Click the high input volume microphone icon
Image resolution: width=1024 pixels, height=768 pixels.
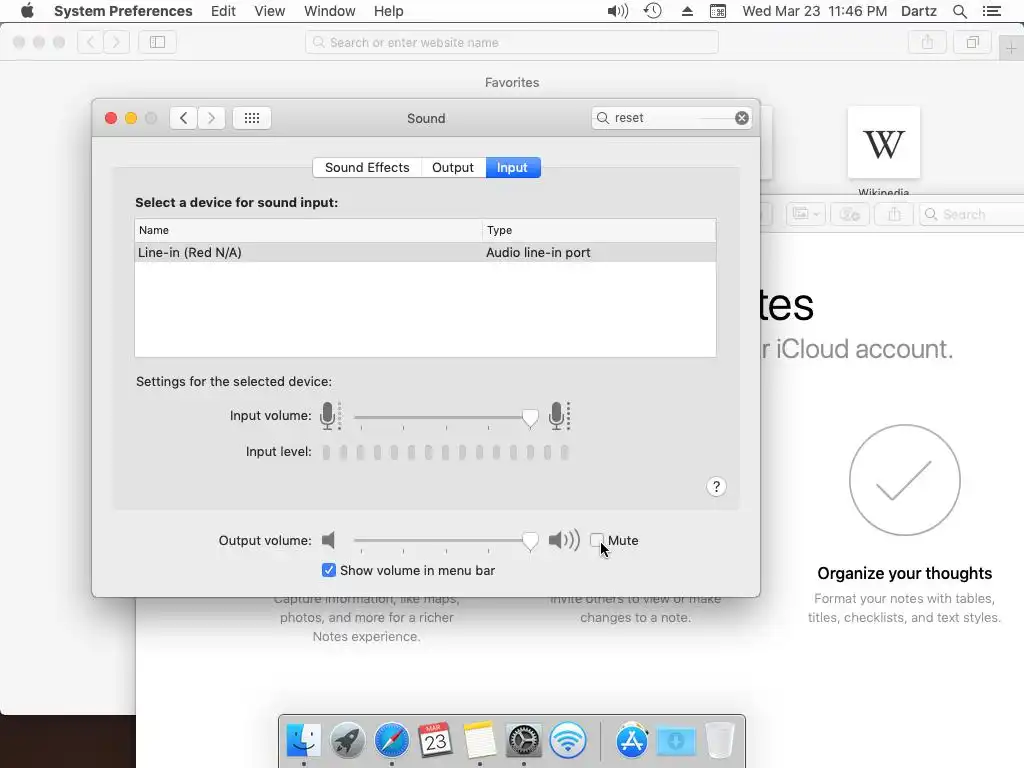[x=560, y=416]
